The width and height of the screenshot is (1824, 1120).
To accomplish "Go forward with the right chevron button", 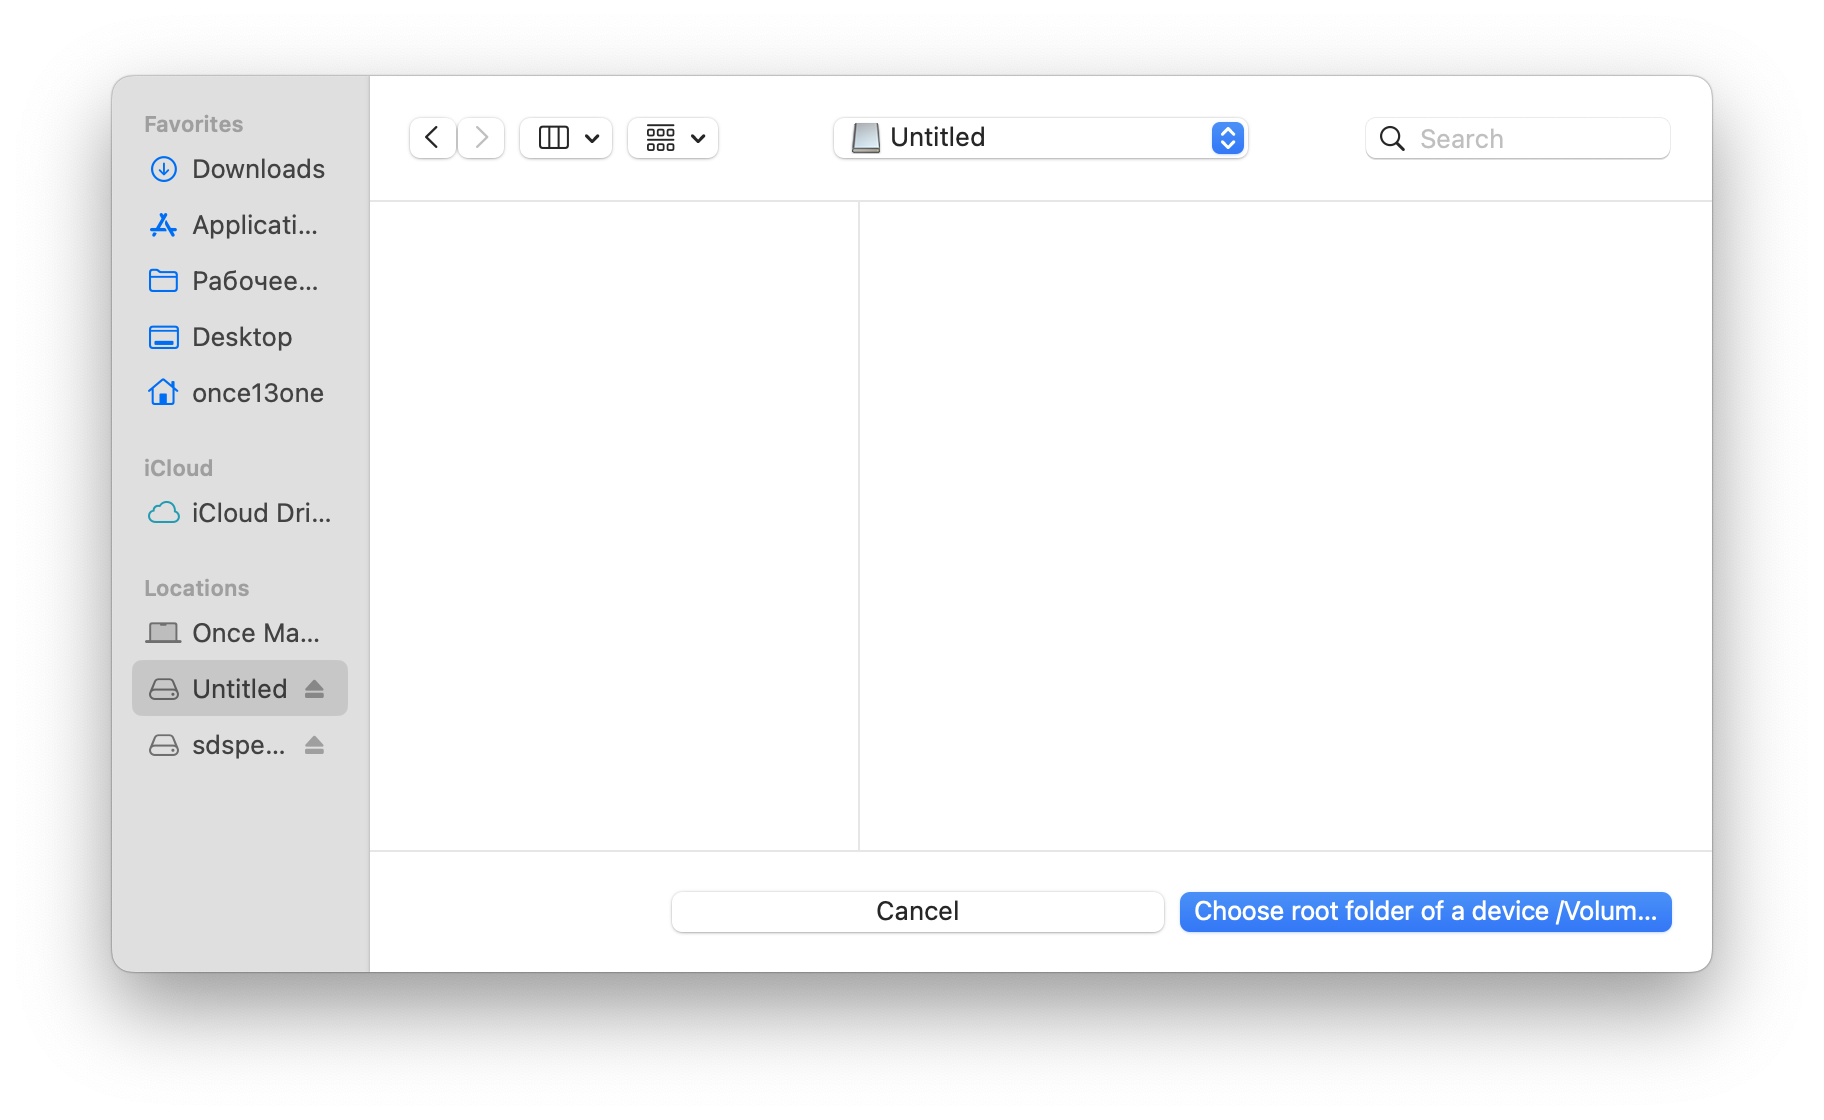I will point(481,138).
